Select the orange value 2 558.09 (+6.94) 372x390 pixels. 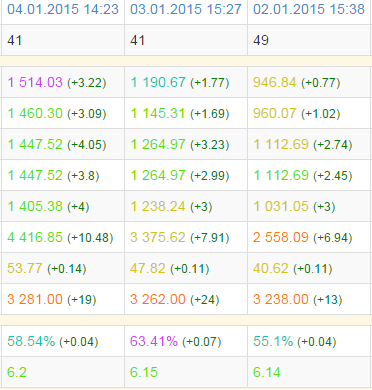303,238
